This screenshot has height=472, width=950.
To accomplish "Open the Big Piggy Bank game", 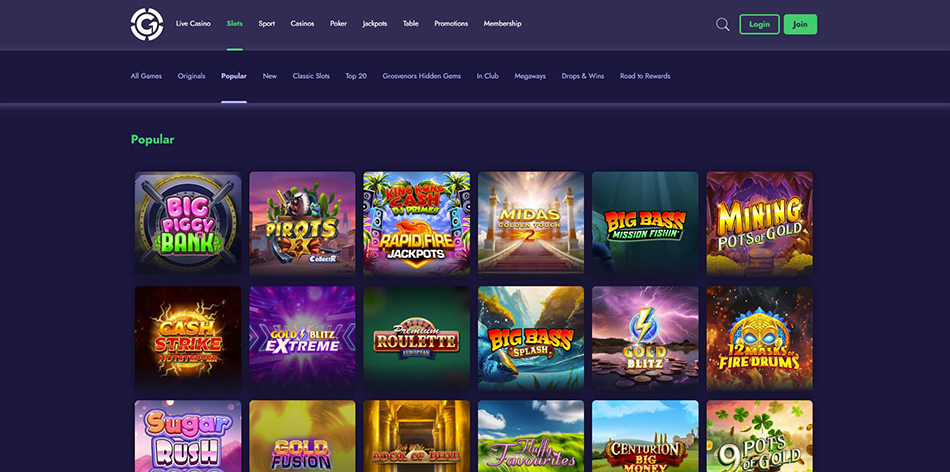I will (x=188, y=224).
